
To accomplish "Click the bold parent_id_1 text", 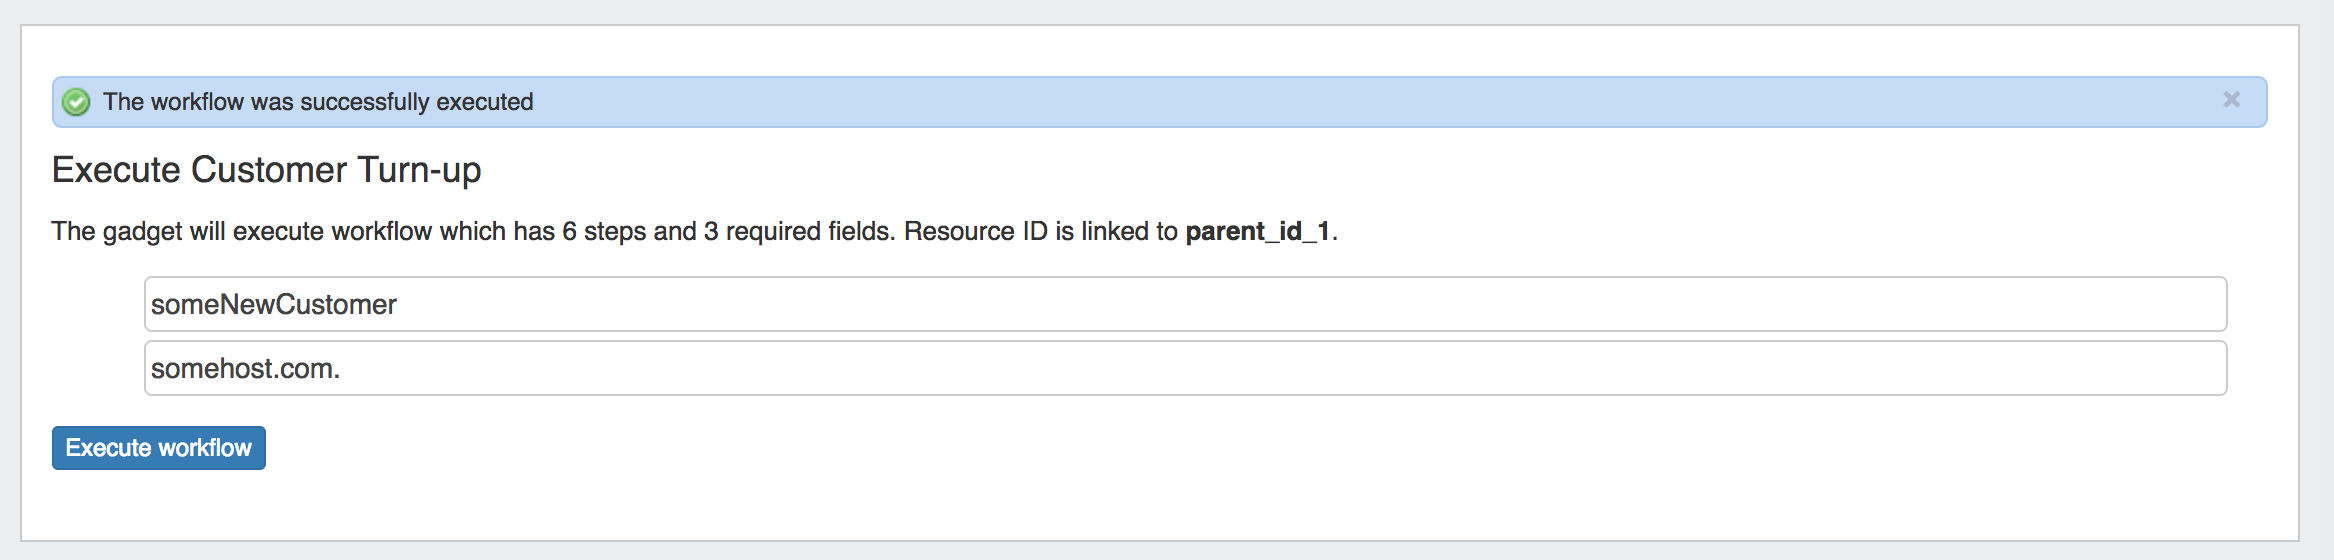I will tap(1257, 231).
